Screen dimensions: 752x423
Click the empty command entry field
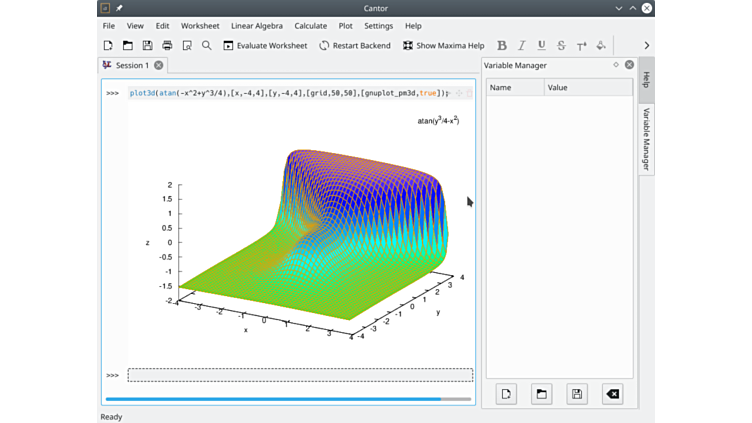pos(300,375)
